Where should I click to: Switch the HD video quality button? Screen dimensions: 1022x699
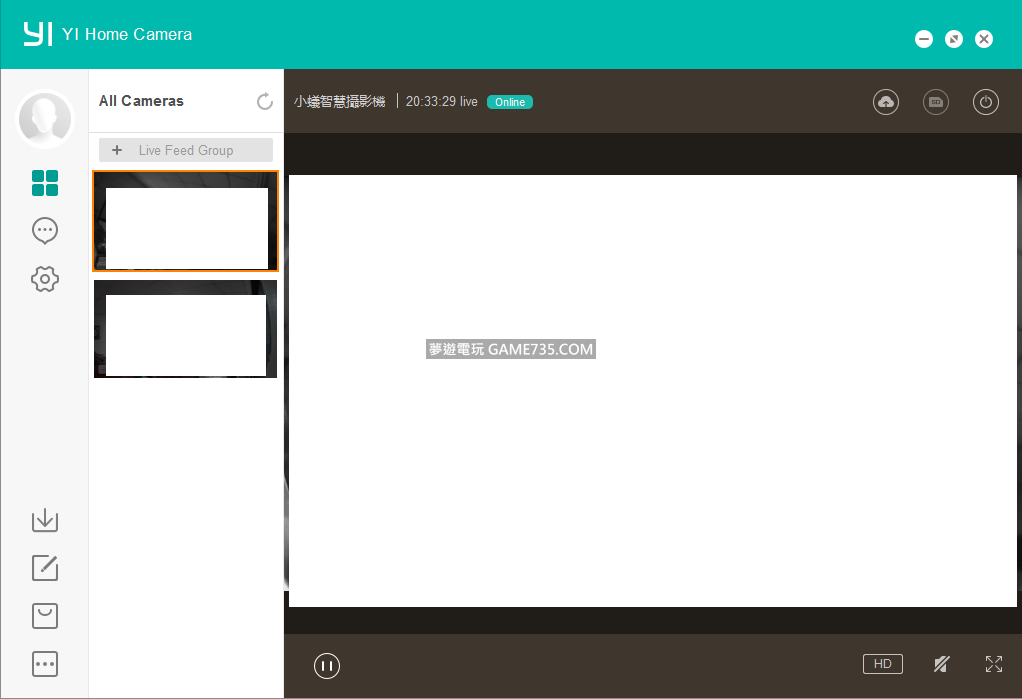point(883,664)
